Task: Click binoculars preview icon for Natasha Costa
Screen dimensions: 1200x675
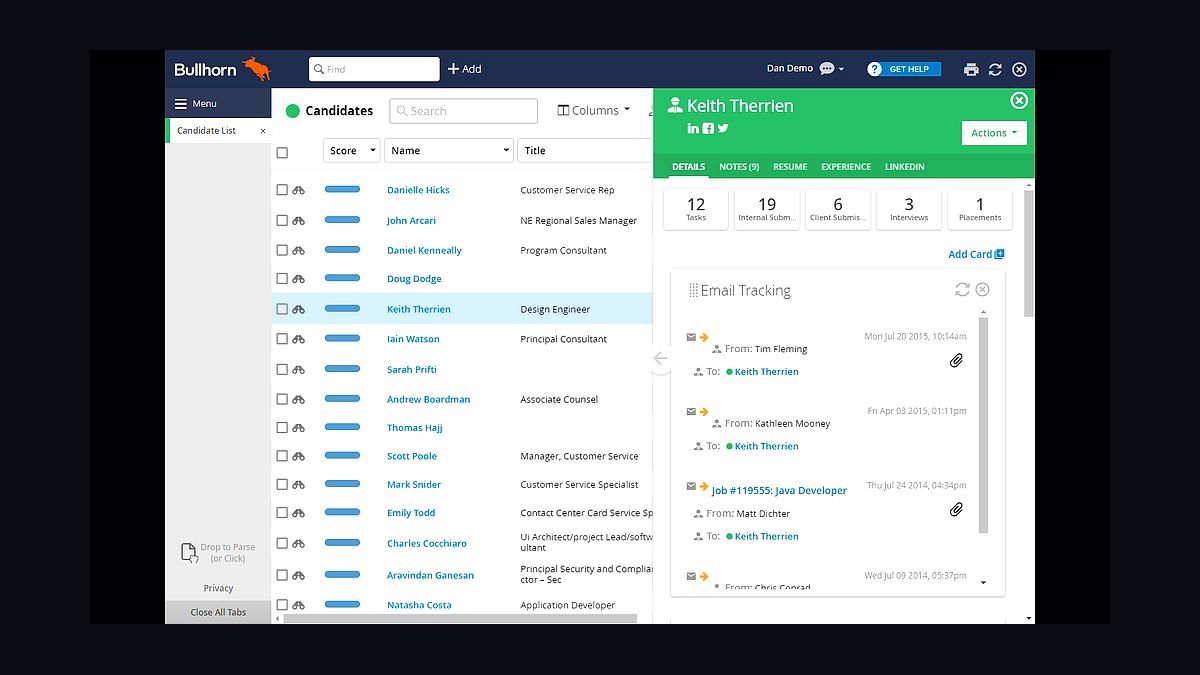Action: point(298,605)
